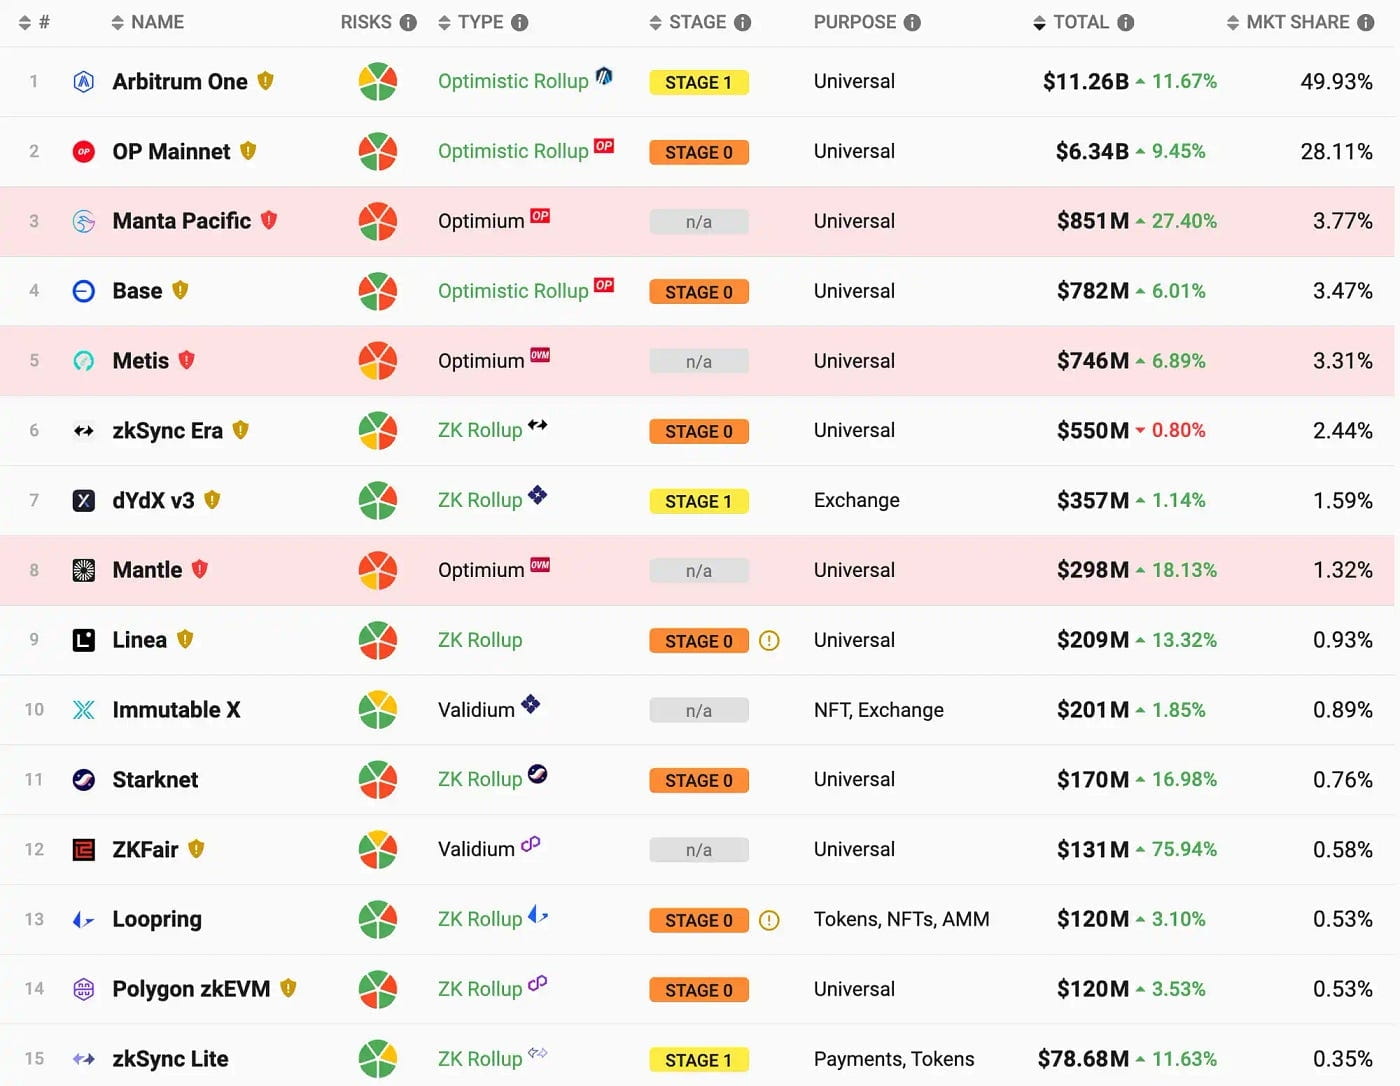Click the red warning shield beside Manta Pacific
Screen dimensions: 1400x1086
(269, 220)
